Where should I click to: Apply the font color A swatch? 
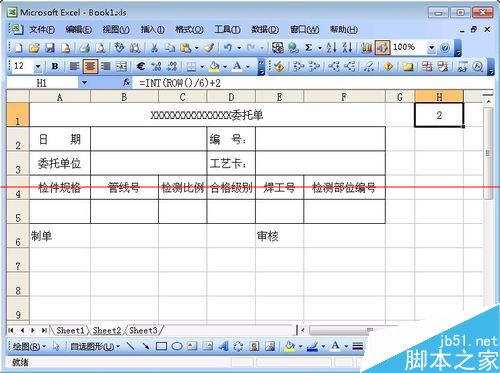coord(237,66)
